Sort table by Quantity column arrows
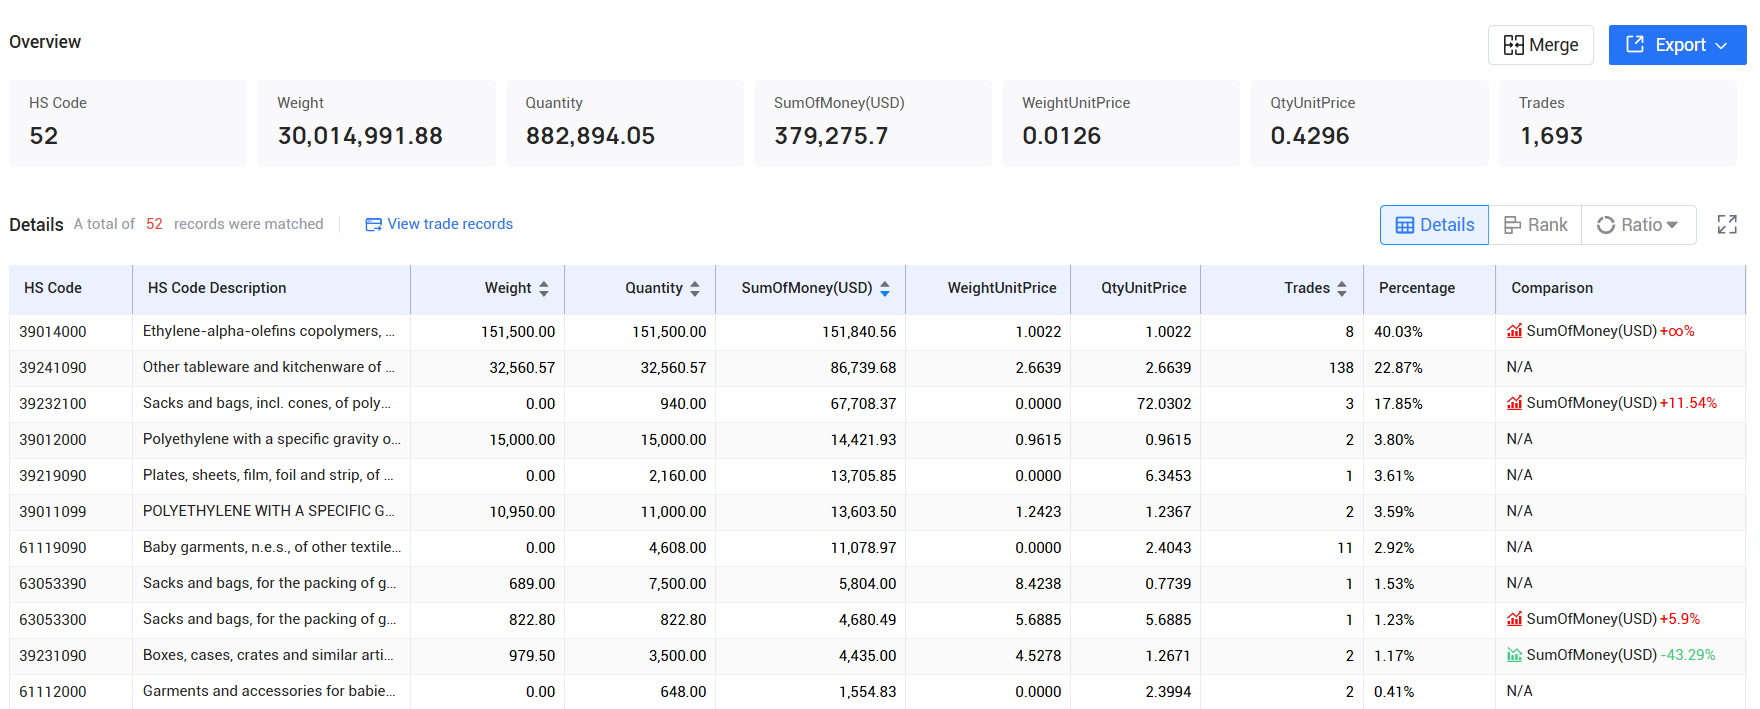Screen dimensions: 1760x709 point(695,288)
